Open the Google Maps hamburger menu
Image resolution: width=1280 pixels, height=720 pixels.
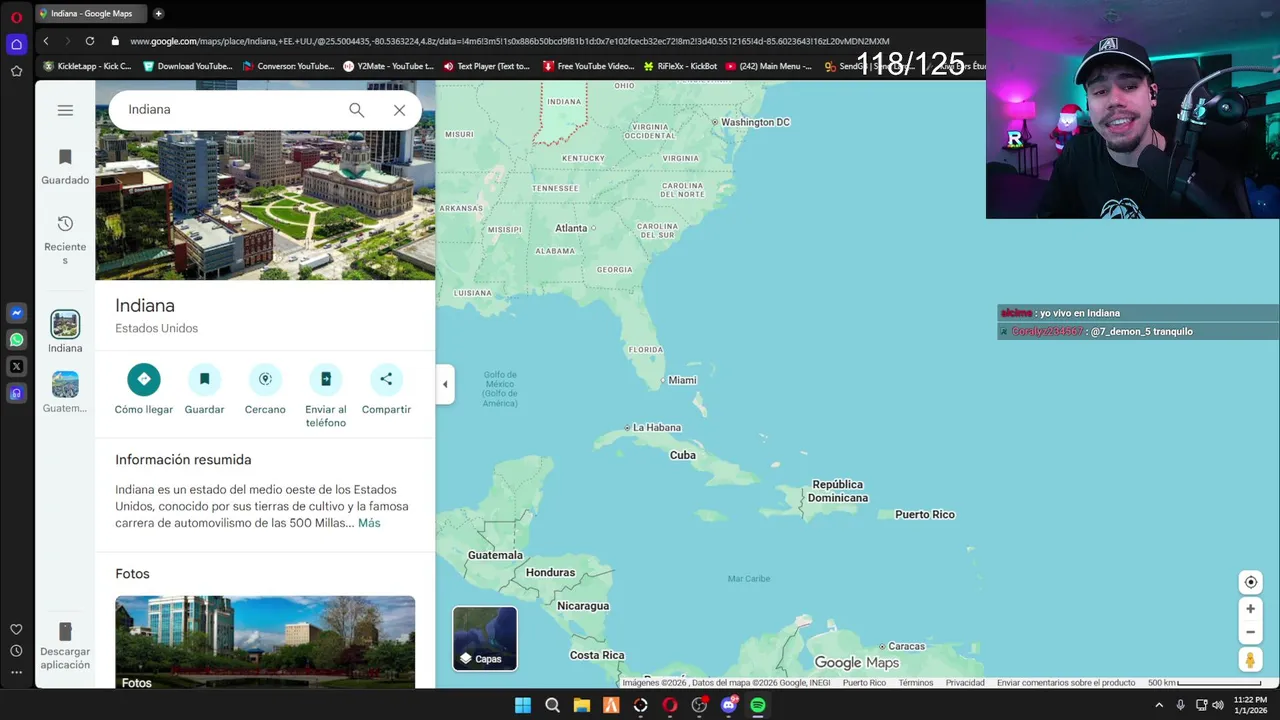65,110
